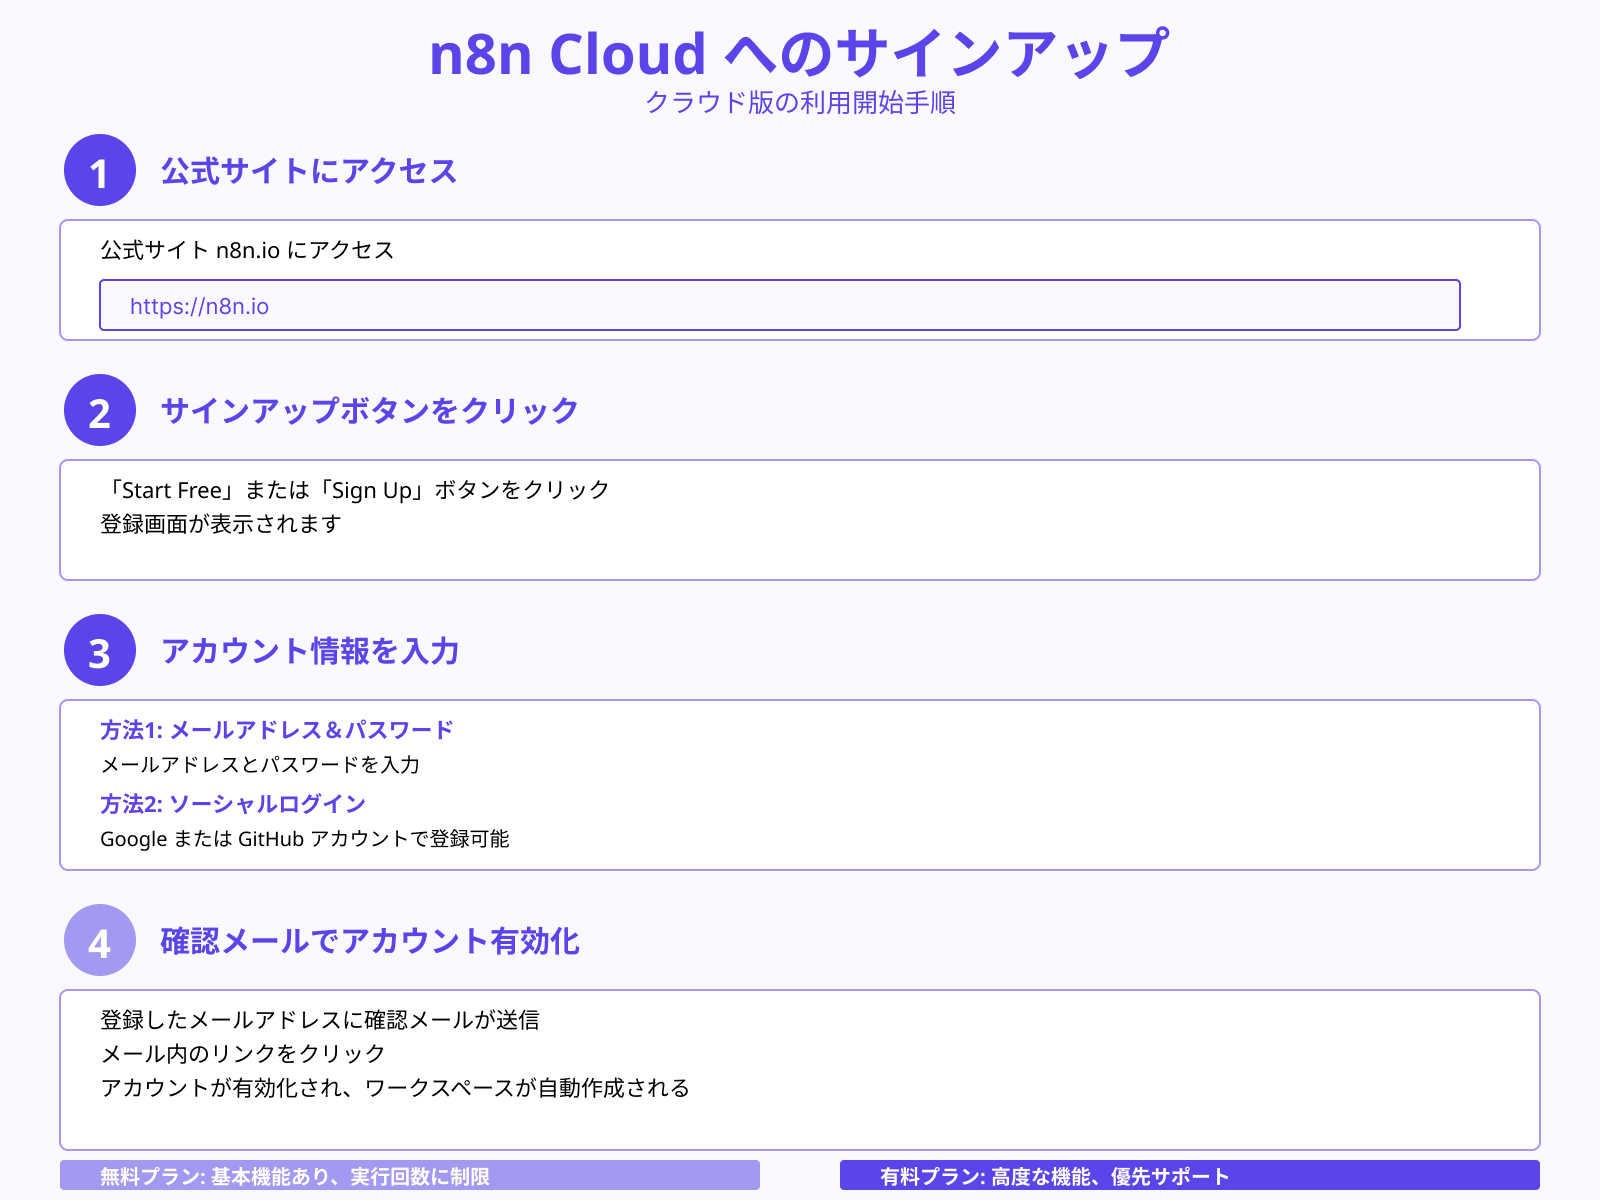Screen dimensions: 1600x1200
Task: Click the step 4 number badge
Action: (x=99, y=941)
